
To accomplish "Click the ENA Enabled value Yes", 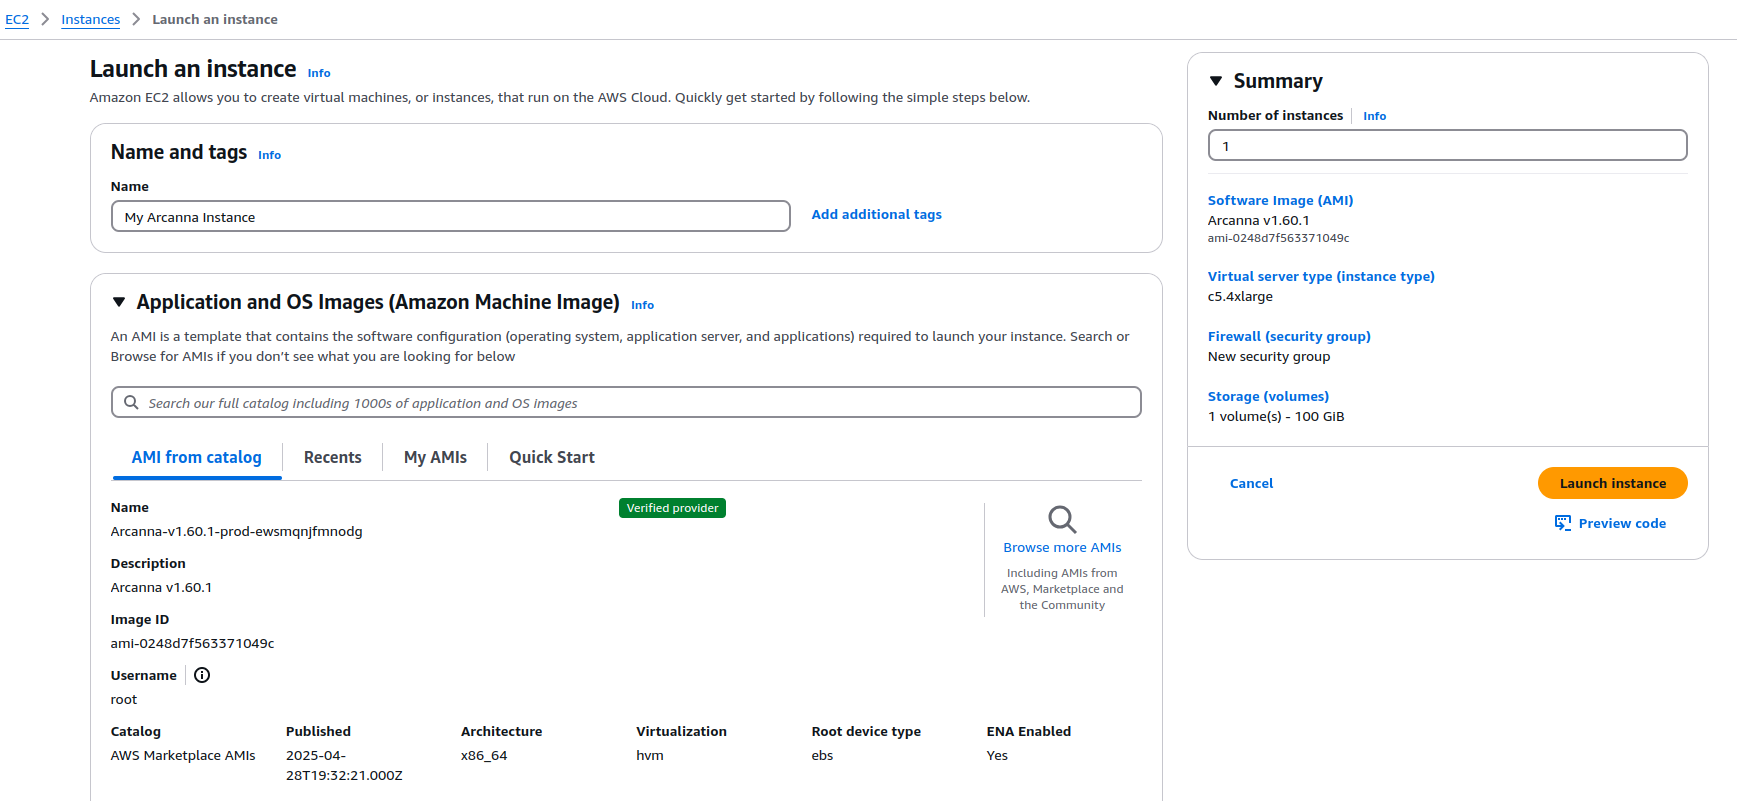I will [997, 755].
